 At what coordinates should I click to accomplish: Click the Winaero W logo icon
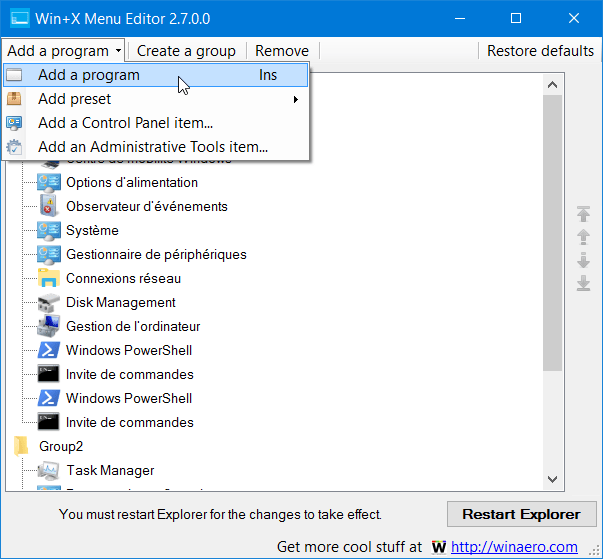pyautogui.click(x=439, y=547)
